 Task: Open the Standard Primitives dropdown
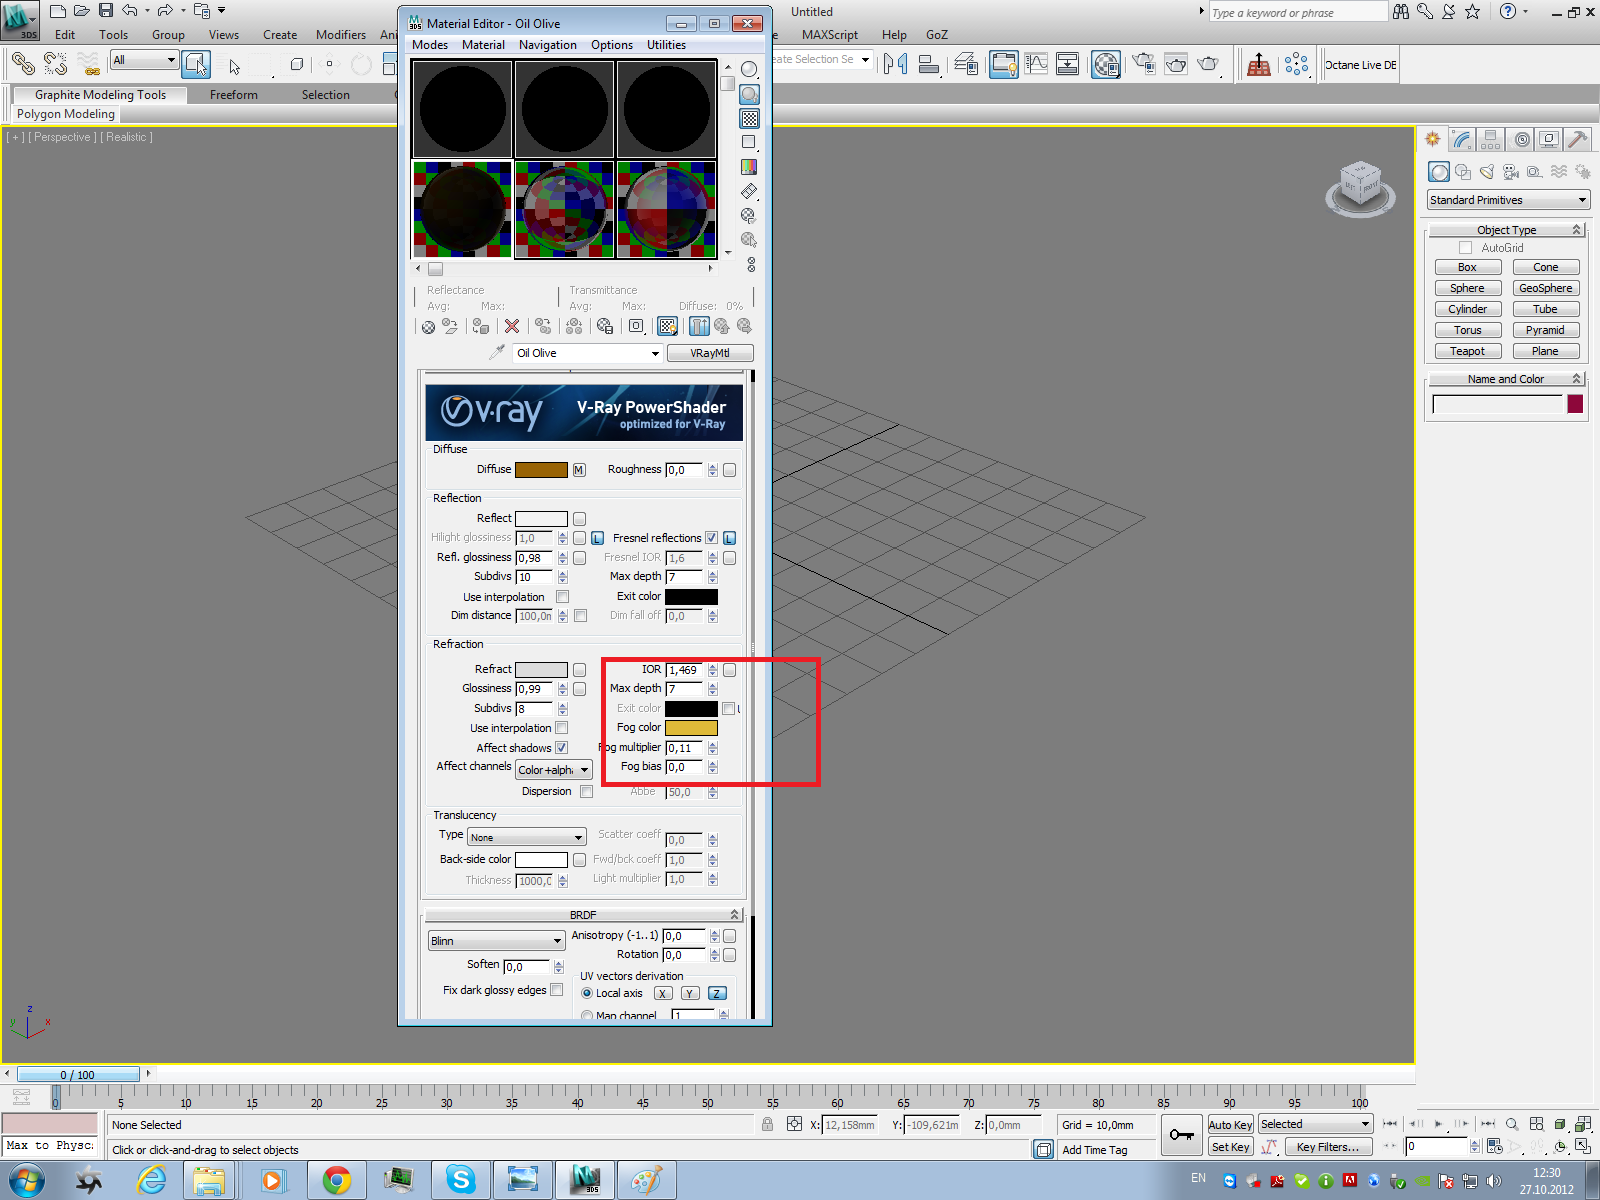1508,200
